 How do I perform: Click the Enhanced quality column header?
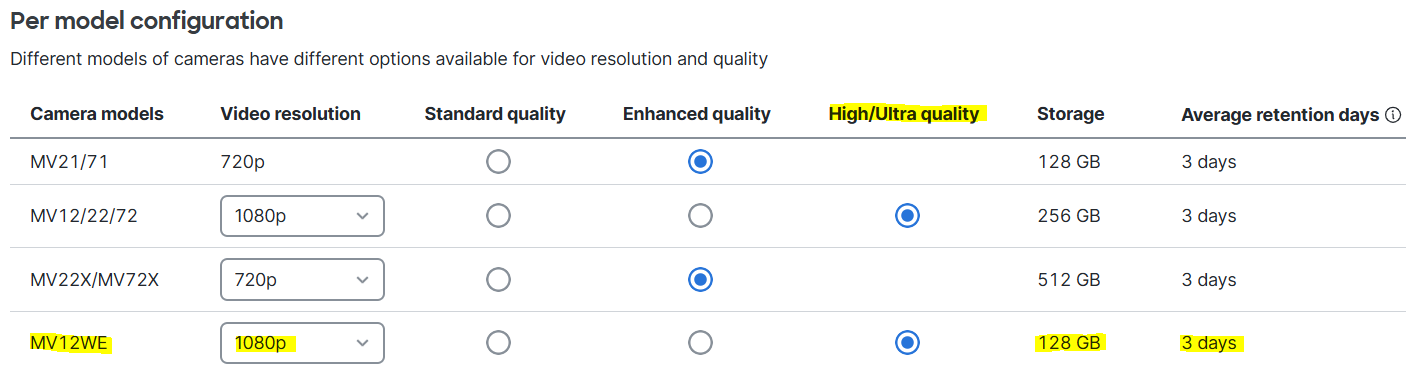point(697,114)
